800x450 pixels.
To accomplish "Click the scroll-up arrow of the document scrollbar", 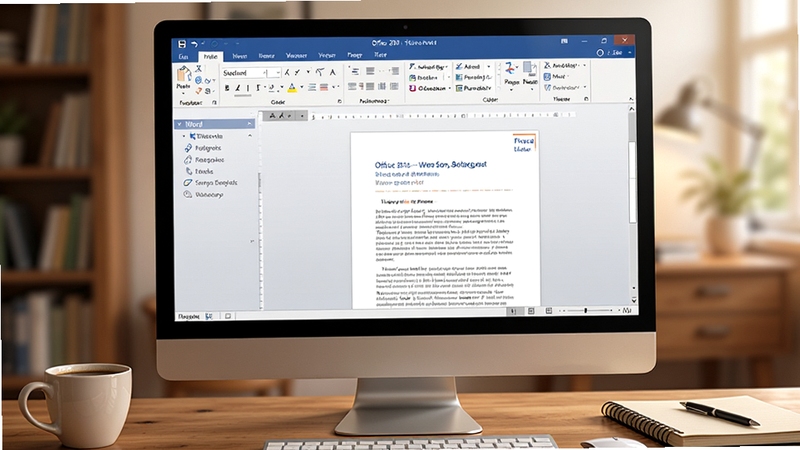I will (632, 109).
